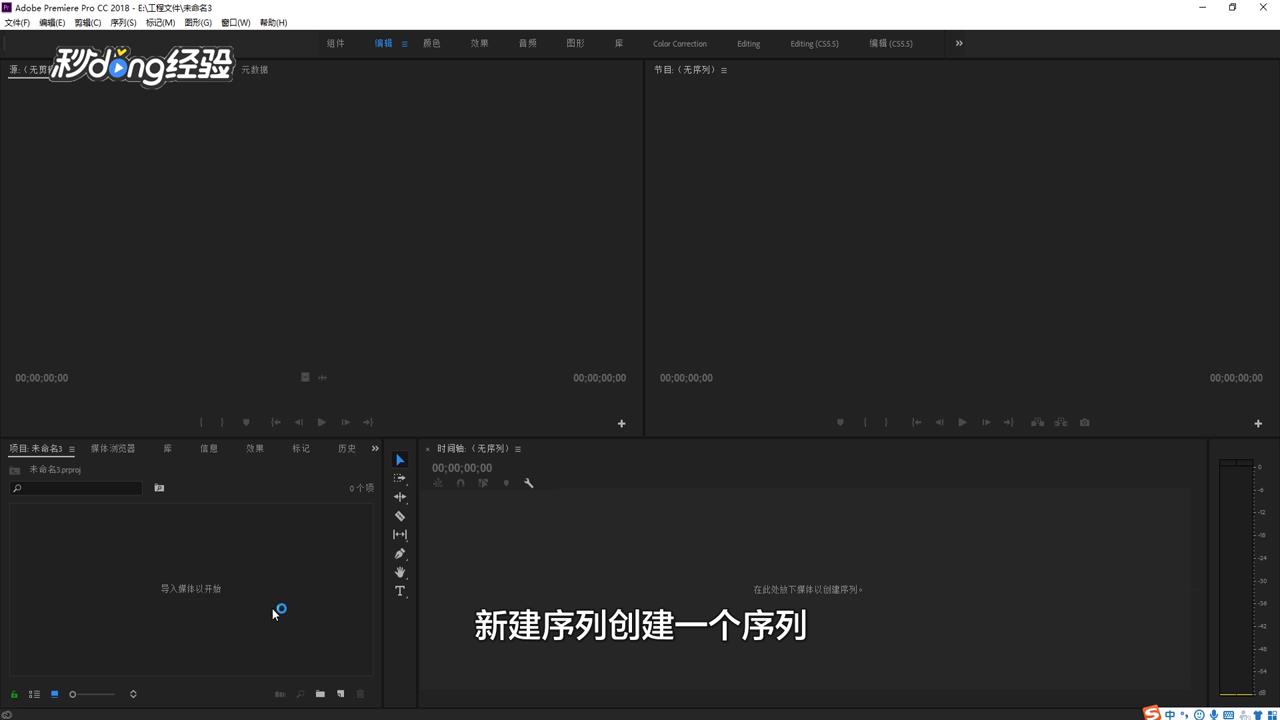This screenshot has width=1280, height=720.
Task: Switch to 图形 workspace
Action: [x=576, y=44]
